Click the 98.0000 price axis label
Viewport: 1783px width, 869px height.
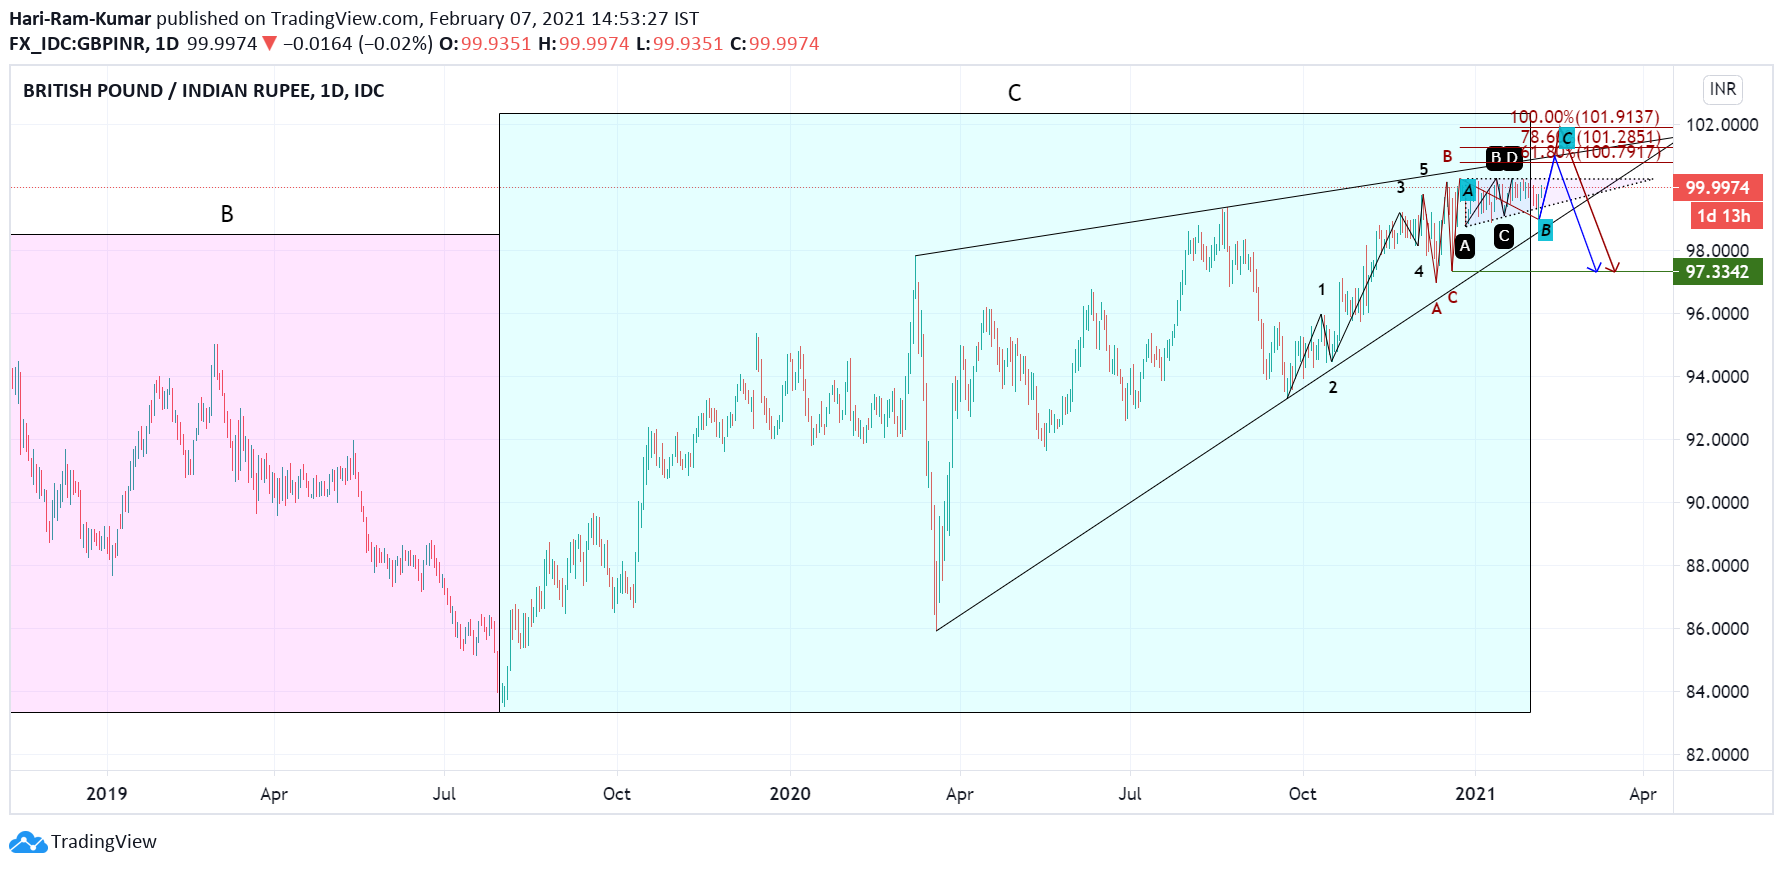click(x=1717, y=250)
